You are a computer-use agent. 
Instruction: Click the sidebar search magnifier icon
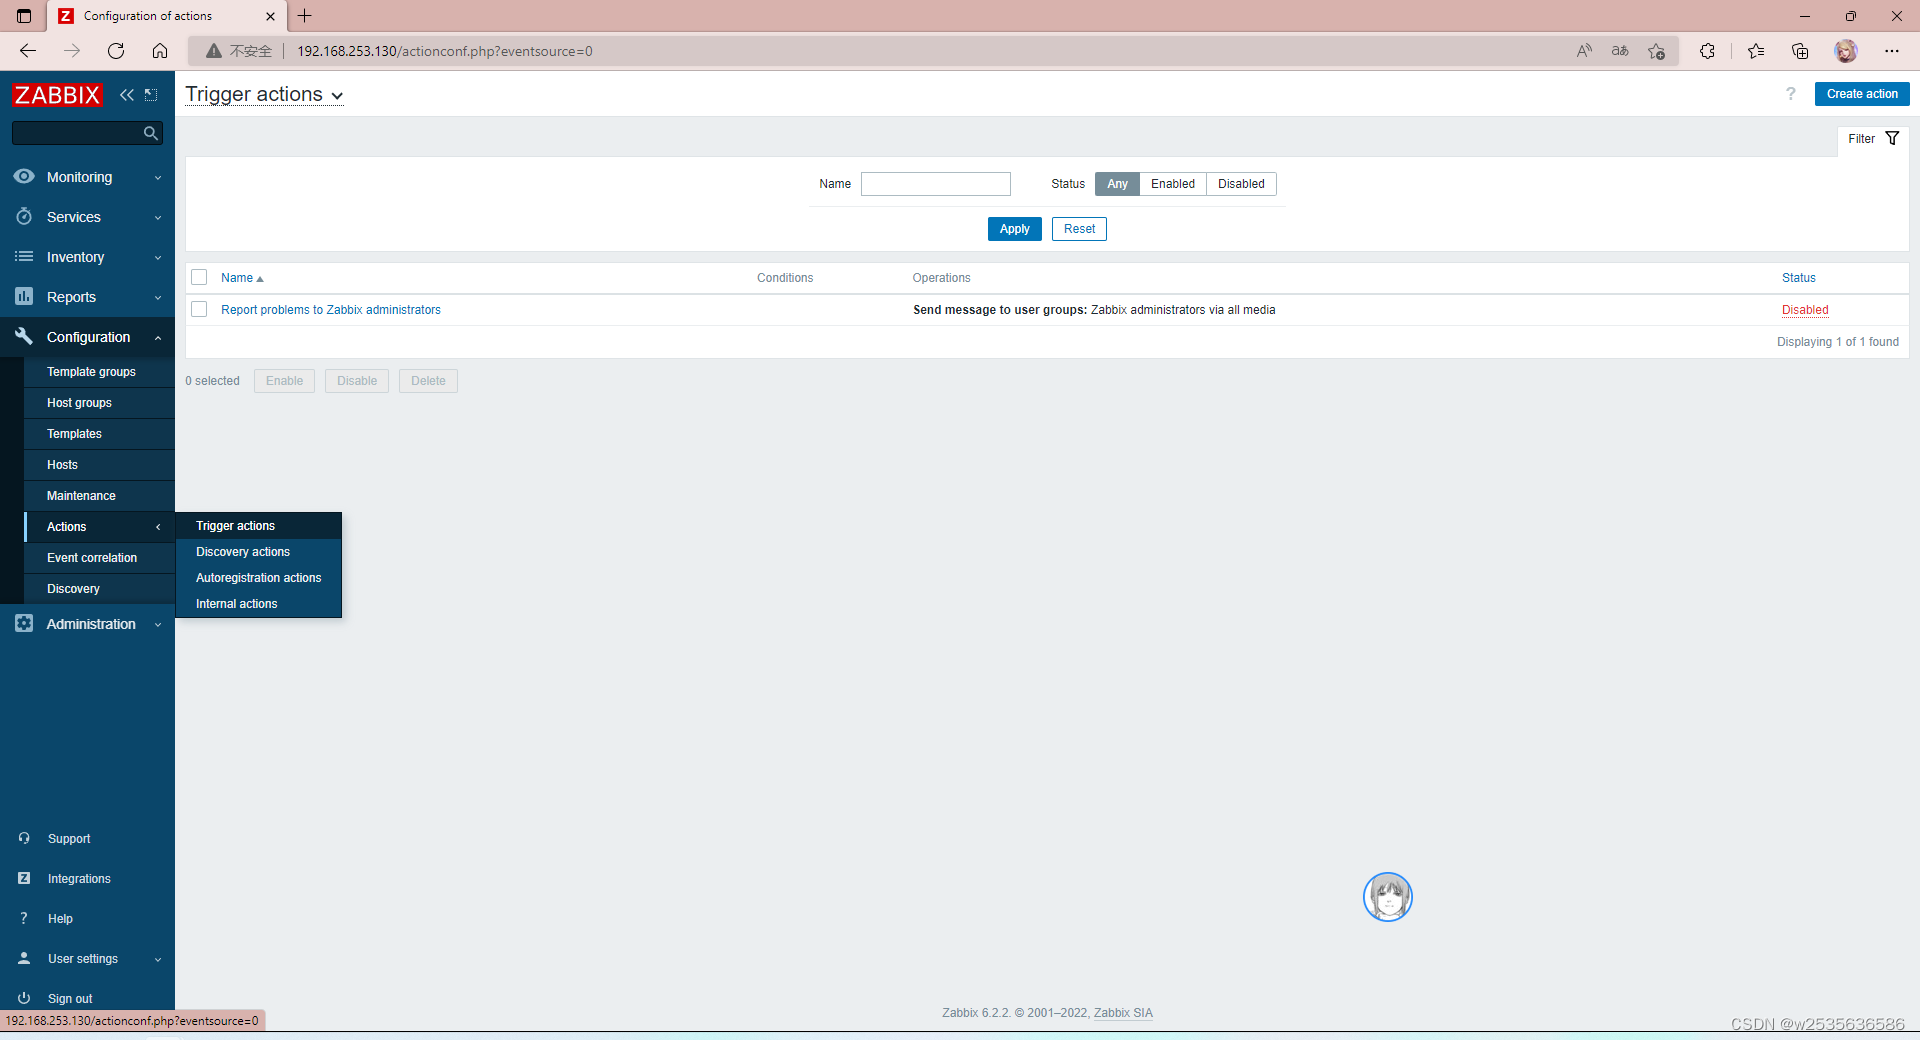150,133
